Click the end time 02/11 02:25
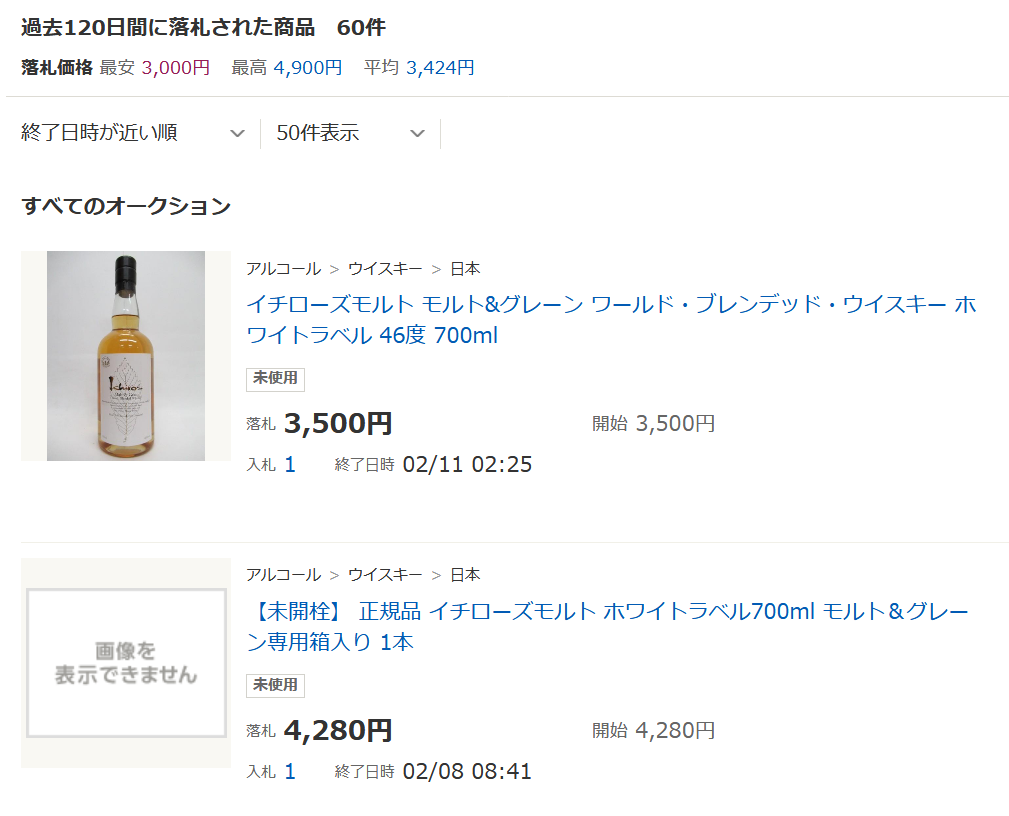Screen dimensions: 1009x816 tap(467, 465)
